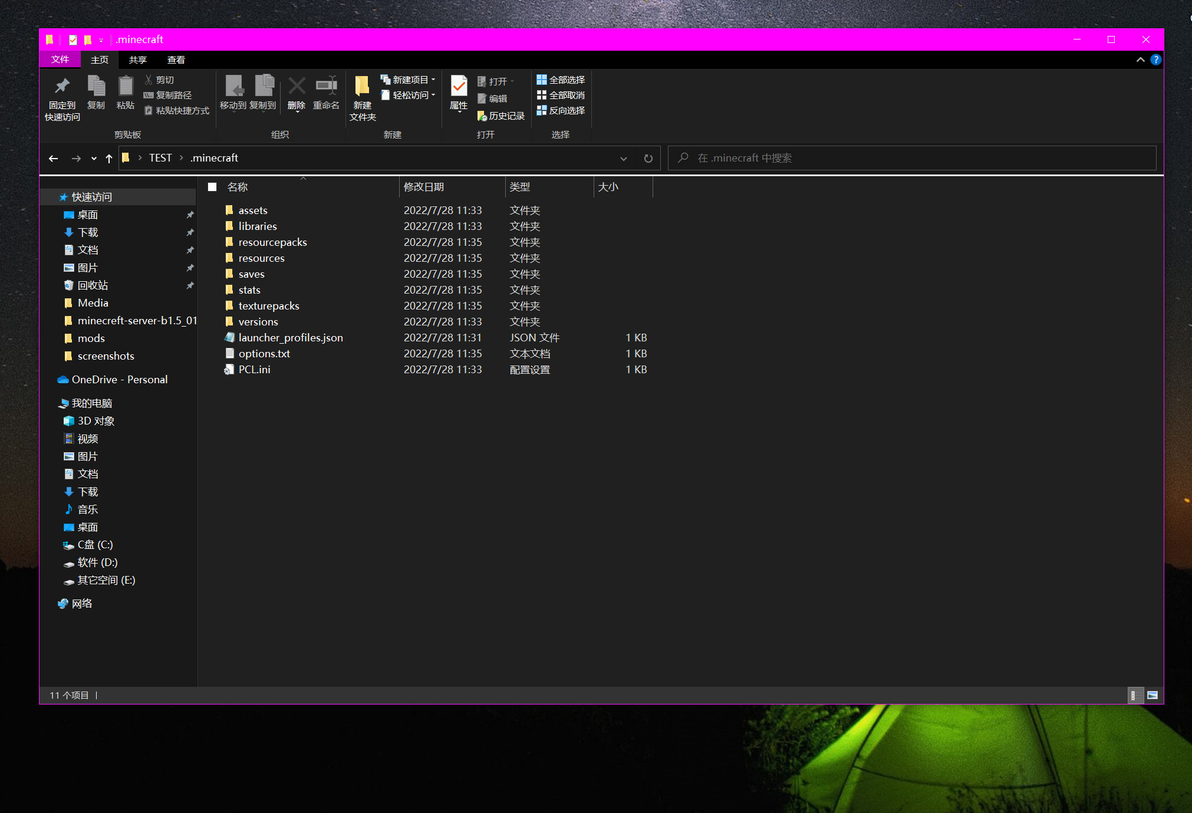The image size is (1192, 813).
Task: Click the Rename icon in ribbon
Action: coord(326,86)
